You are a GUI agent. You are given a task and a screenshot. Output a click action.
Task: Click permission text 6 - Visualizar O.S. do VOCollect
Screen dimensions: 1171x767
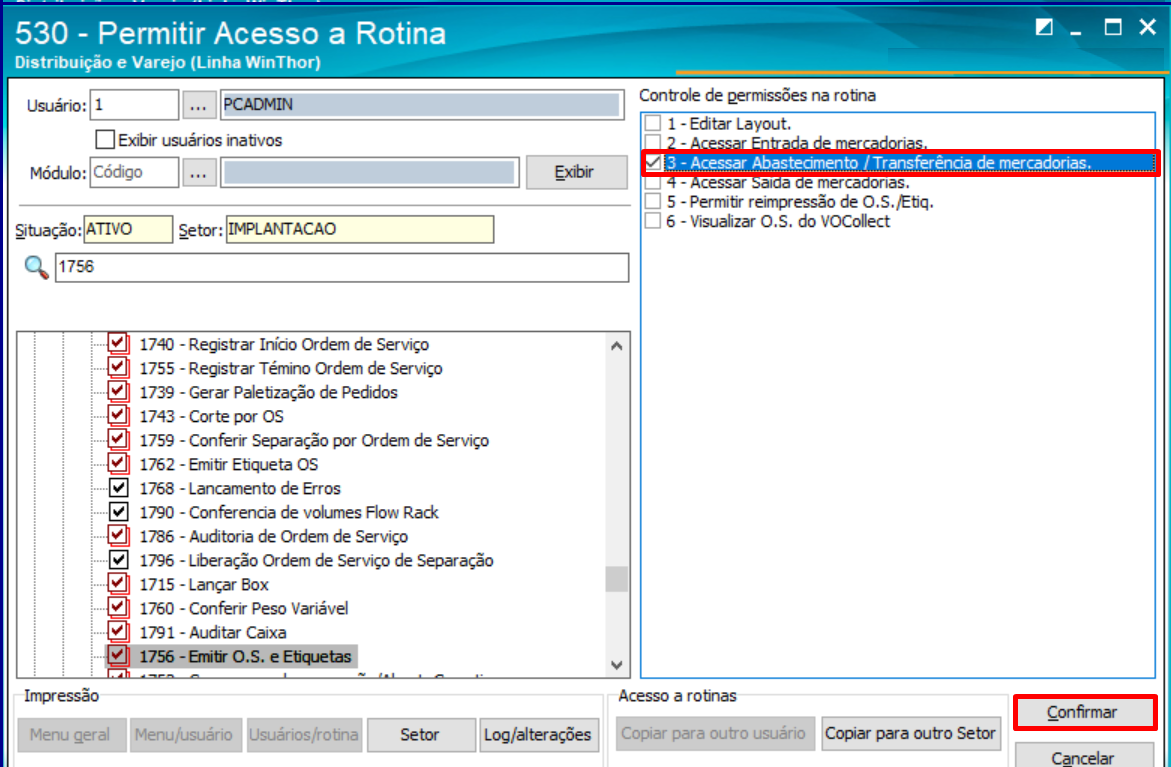(x=778, y=221)
